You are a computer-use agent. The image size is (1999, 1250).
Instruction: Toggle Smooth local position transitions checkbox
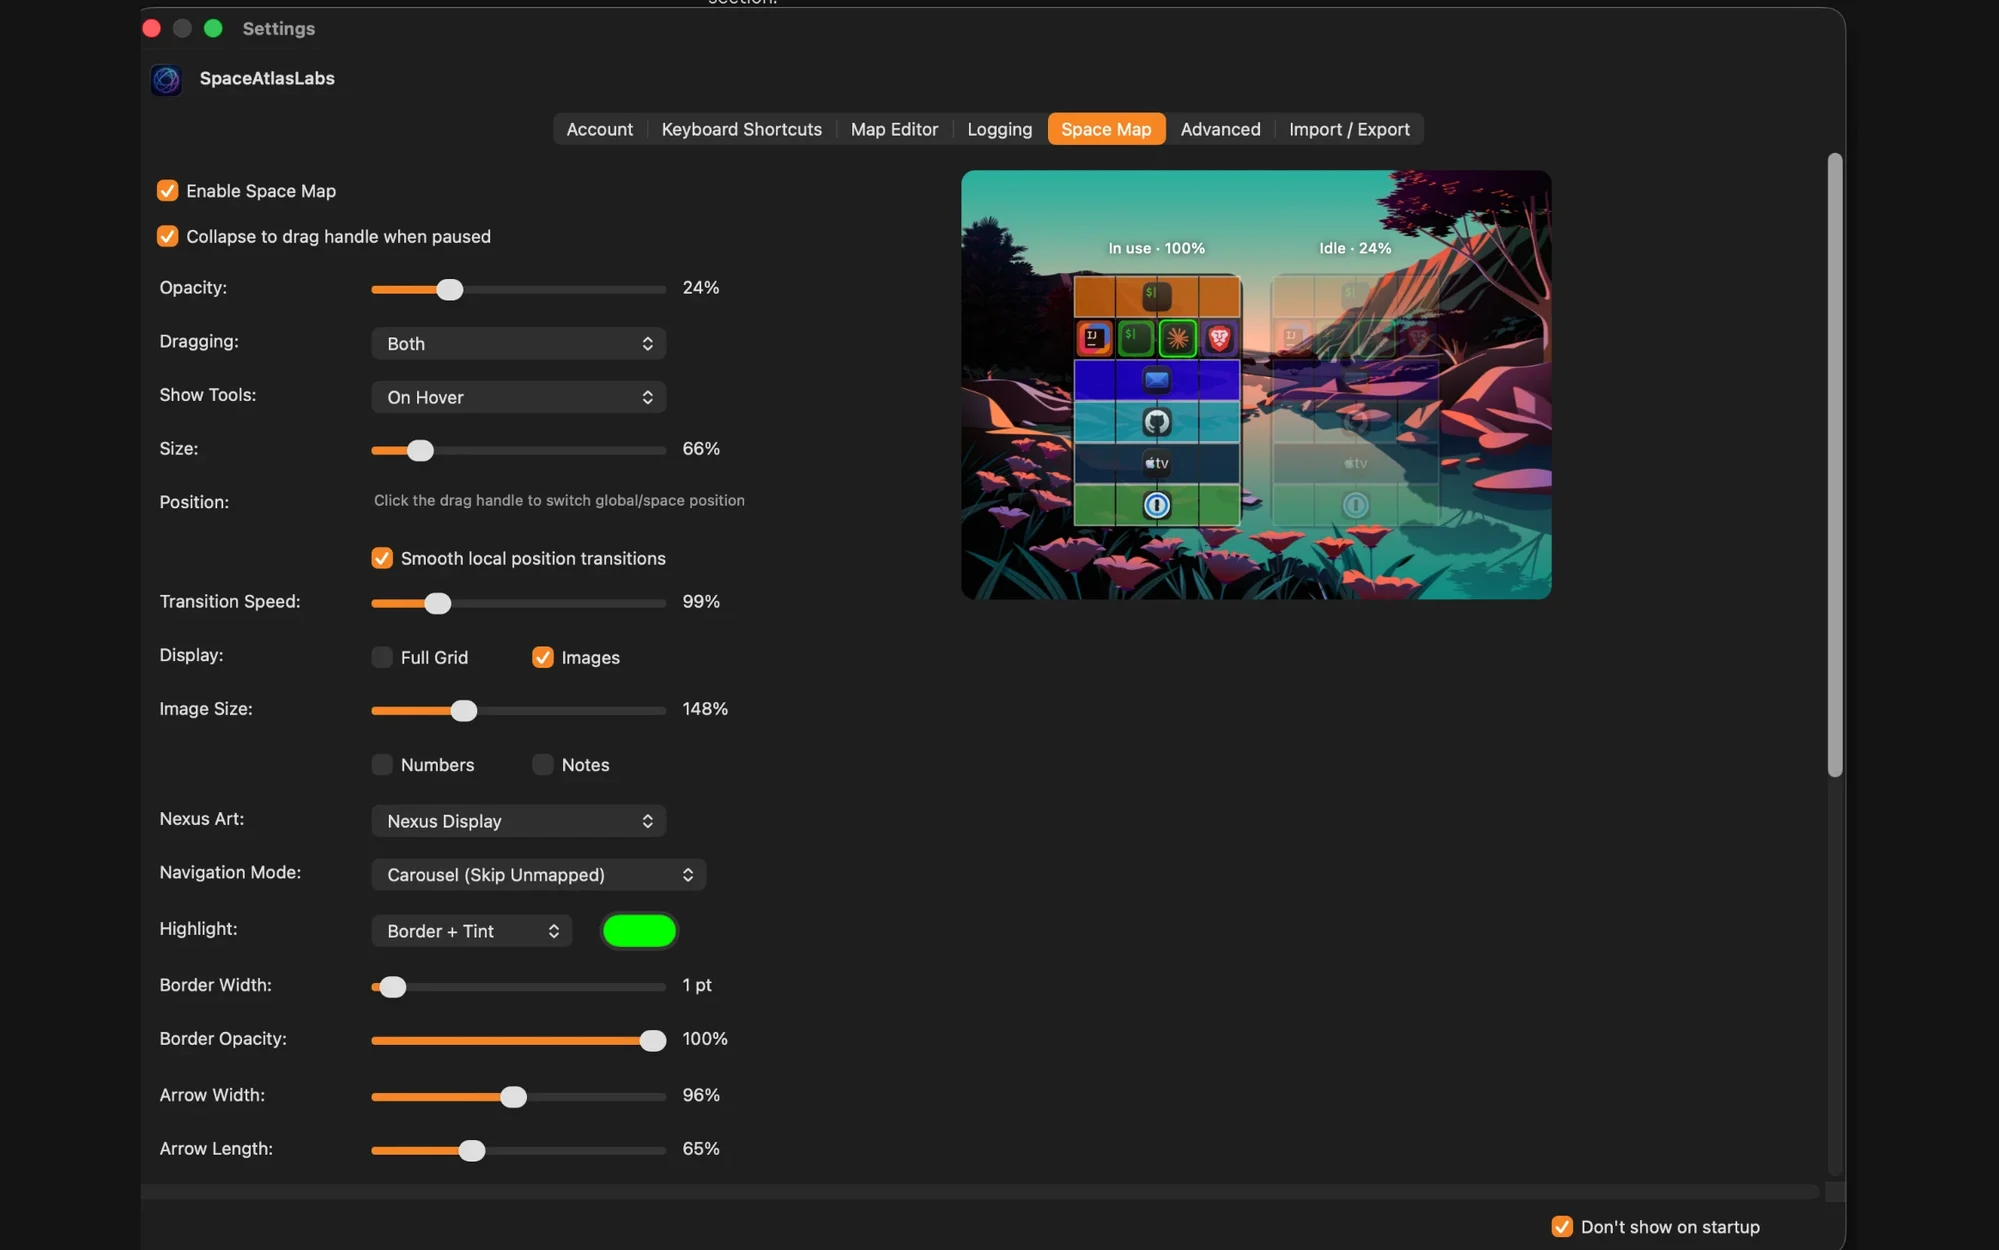pos(382,558)
